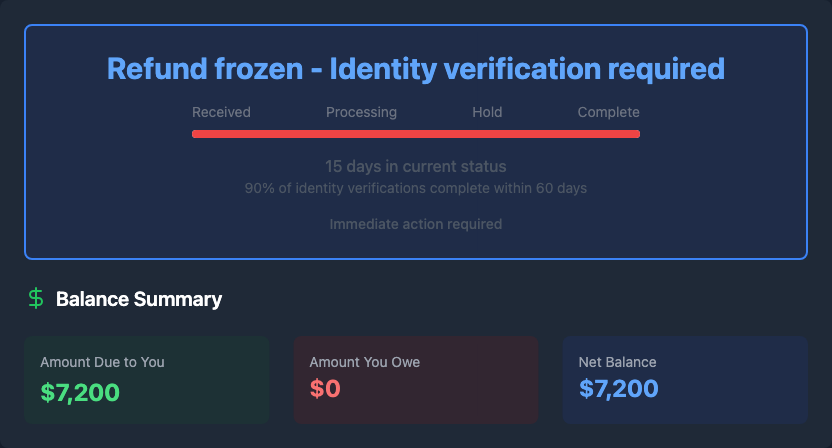Open the "Immediate action required" notice
This screenshot has width=832, height=448.
pyautogui.click(x=416, y=224)
